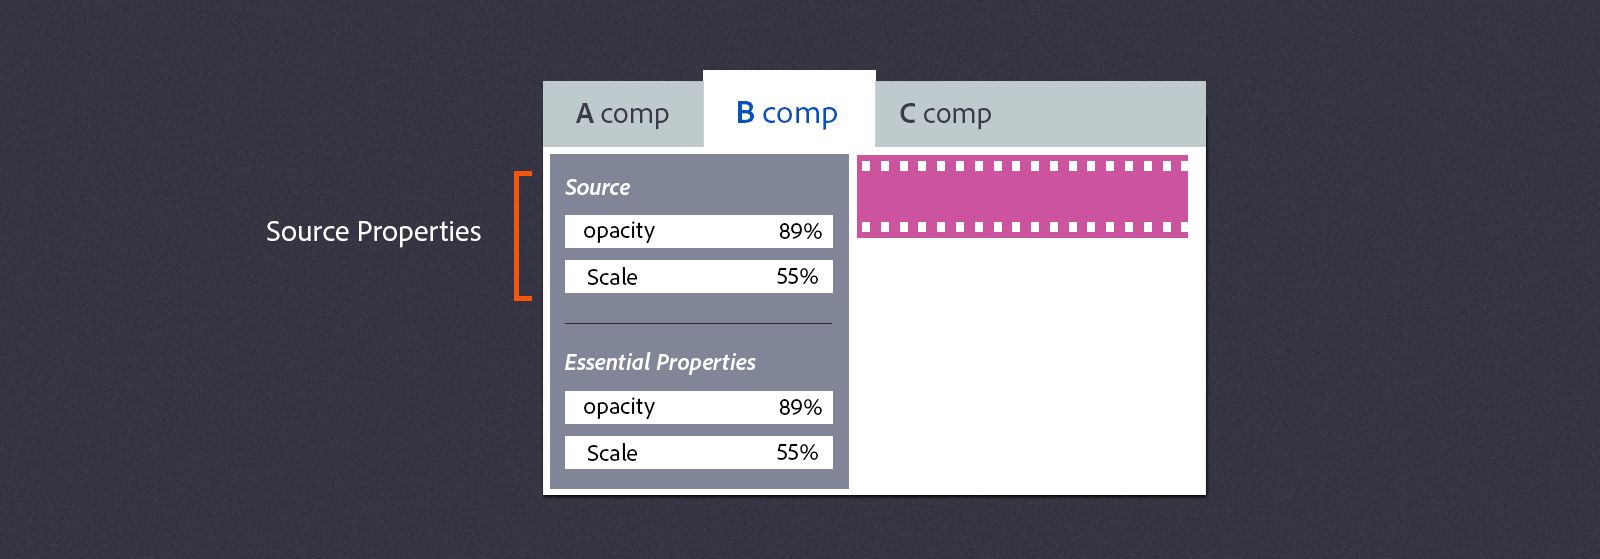
Task: Click the 89% value under Essential Properties
Action: point(800,408)
